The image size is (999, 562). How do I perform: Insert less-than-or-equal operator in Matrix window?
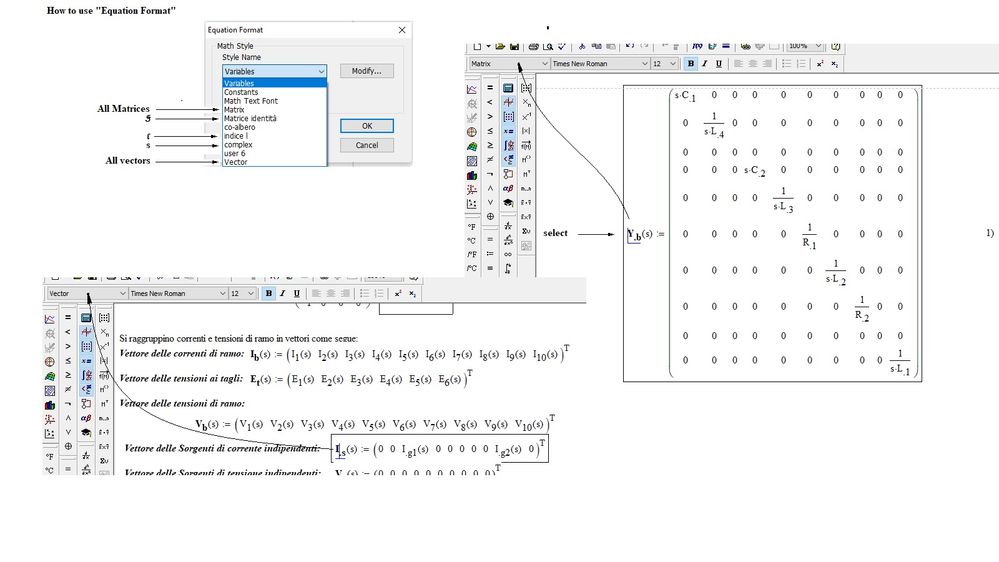[x=490, y=131]
